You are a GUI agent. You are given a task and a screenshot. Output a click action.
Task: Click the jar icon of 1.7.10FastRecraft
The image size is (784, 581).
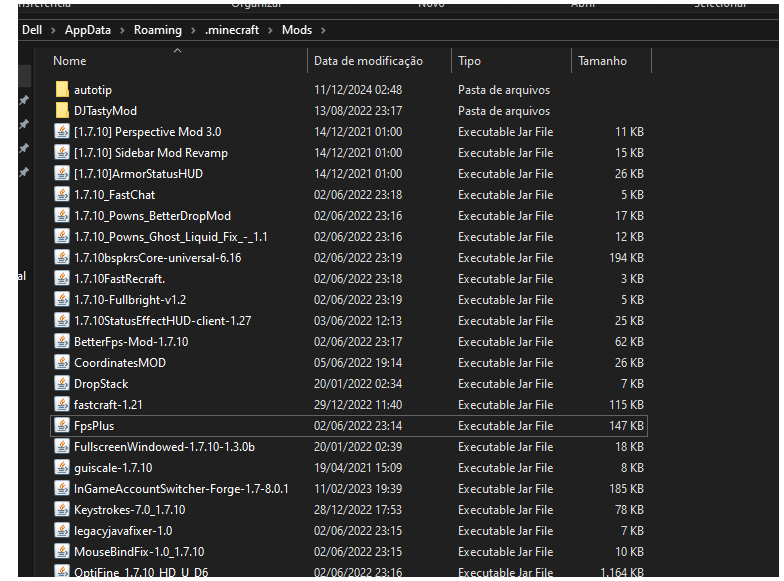[62, 278]
